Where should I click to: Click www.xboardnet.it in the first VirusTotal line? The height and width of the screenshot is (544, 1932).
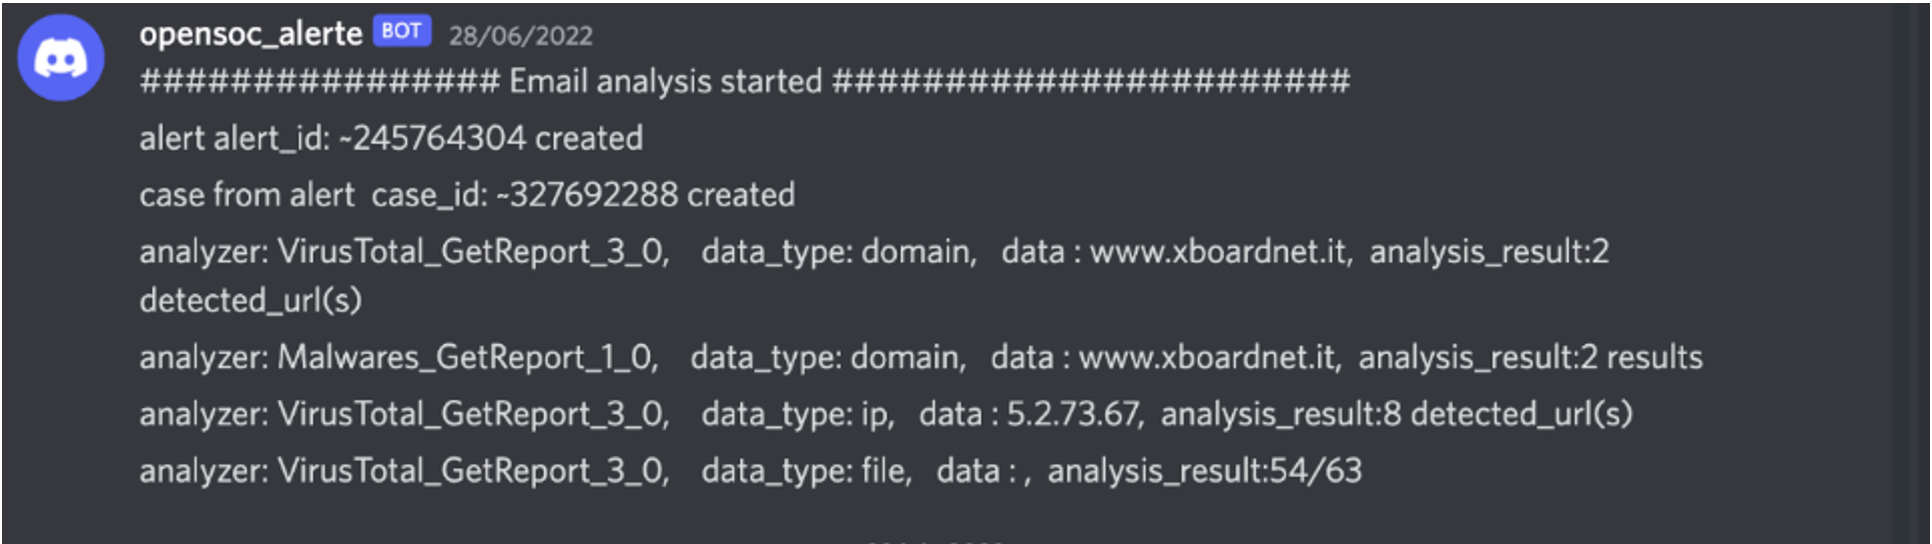point(1220,251)
